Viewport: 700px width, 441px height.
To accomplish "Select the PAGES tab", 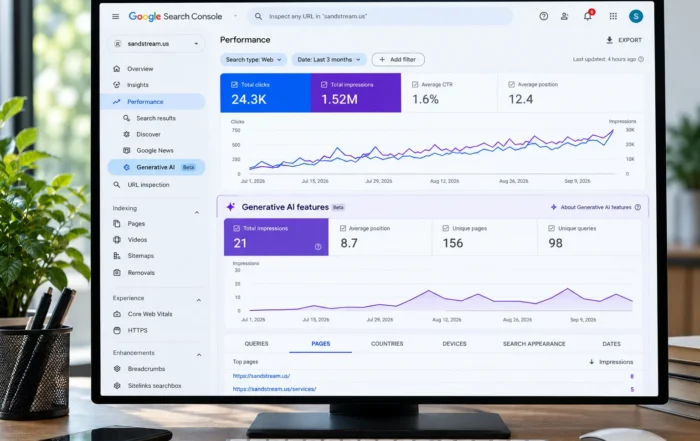I will point(321,344).
